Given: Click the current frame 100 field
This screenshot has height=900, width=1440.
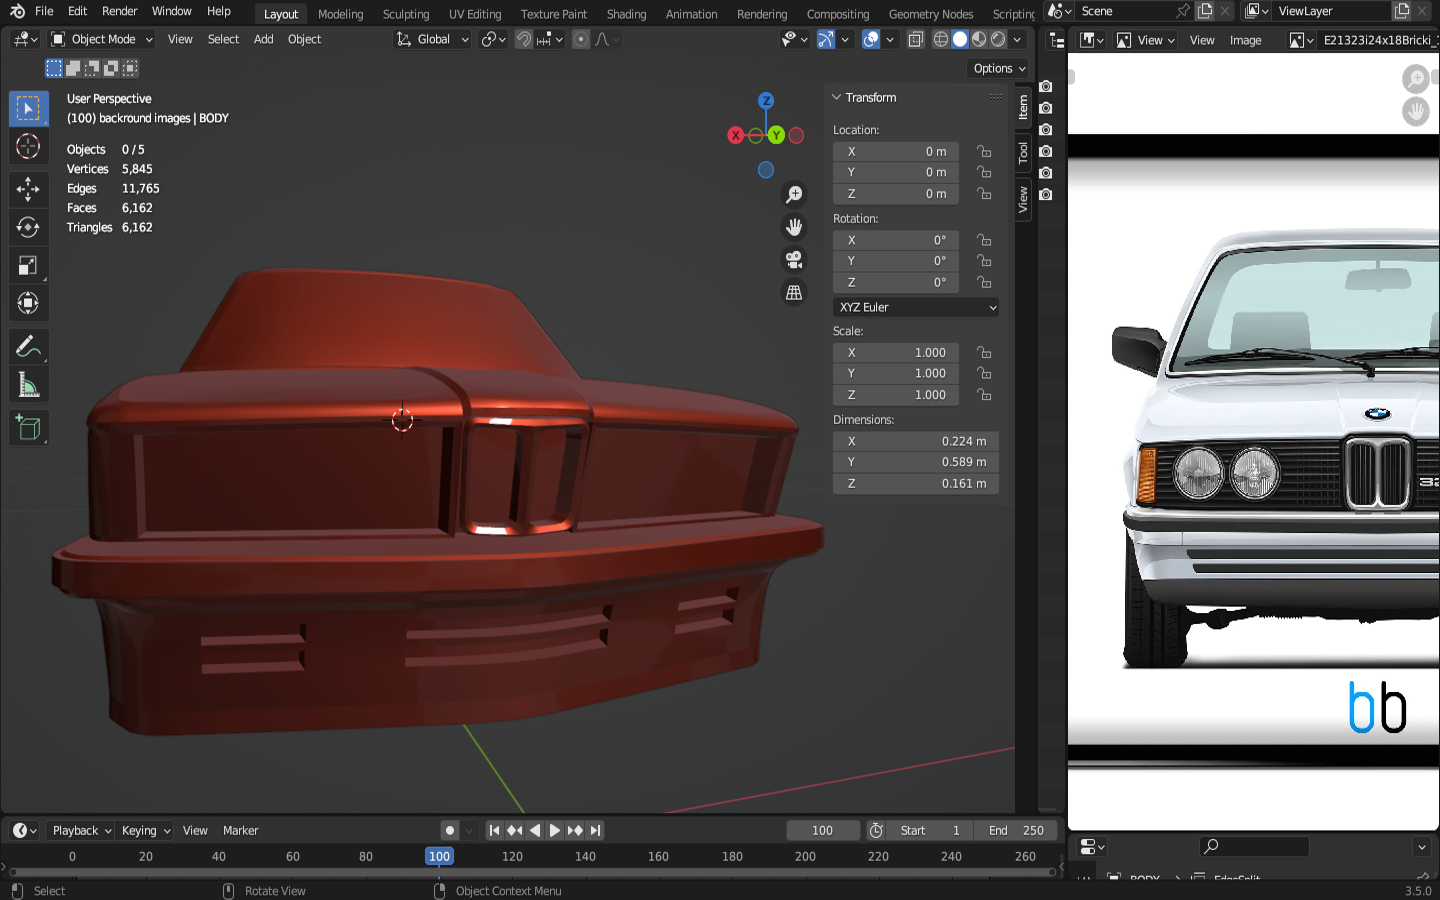Looking at the screenshot, I should (822, 830).
